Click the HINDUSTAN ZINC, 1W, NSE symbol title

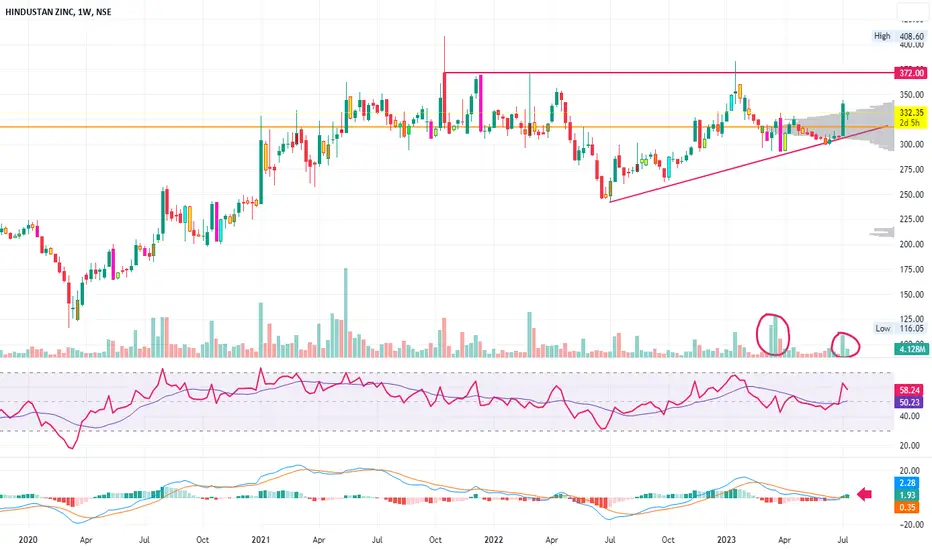58,11
